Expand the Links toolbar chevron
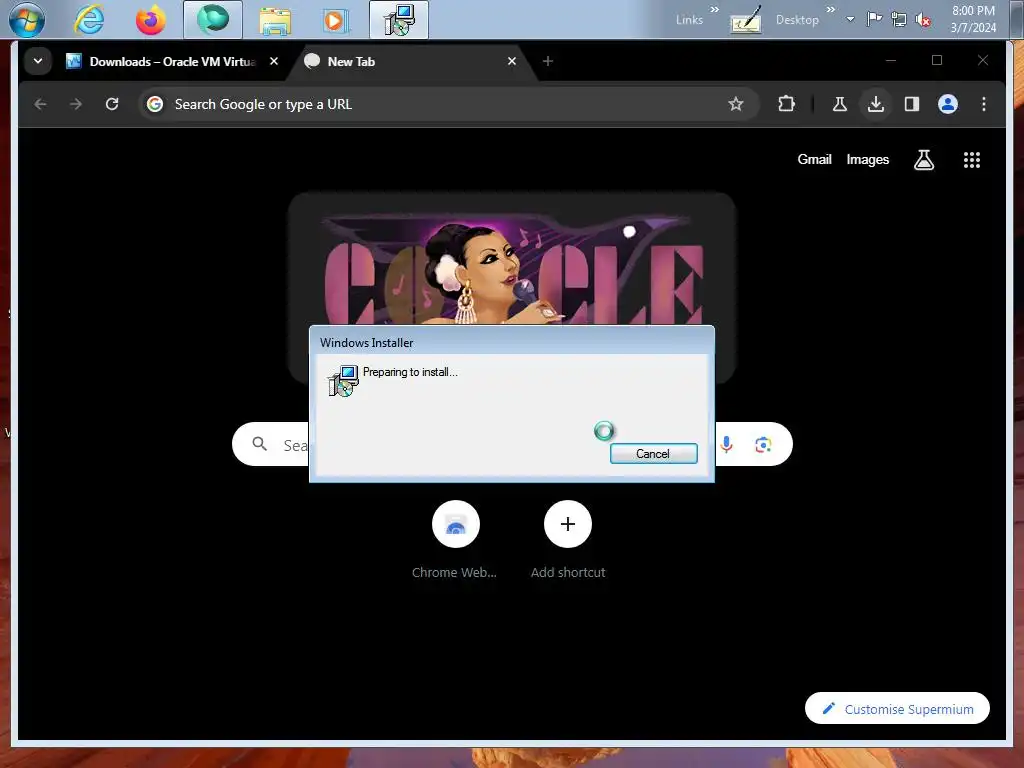The image size is (1024, 768). pyautogui.click(x=714, y=10)
